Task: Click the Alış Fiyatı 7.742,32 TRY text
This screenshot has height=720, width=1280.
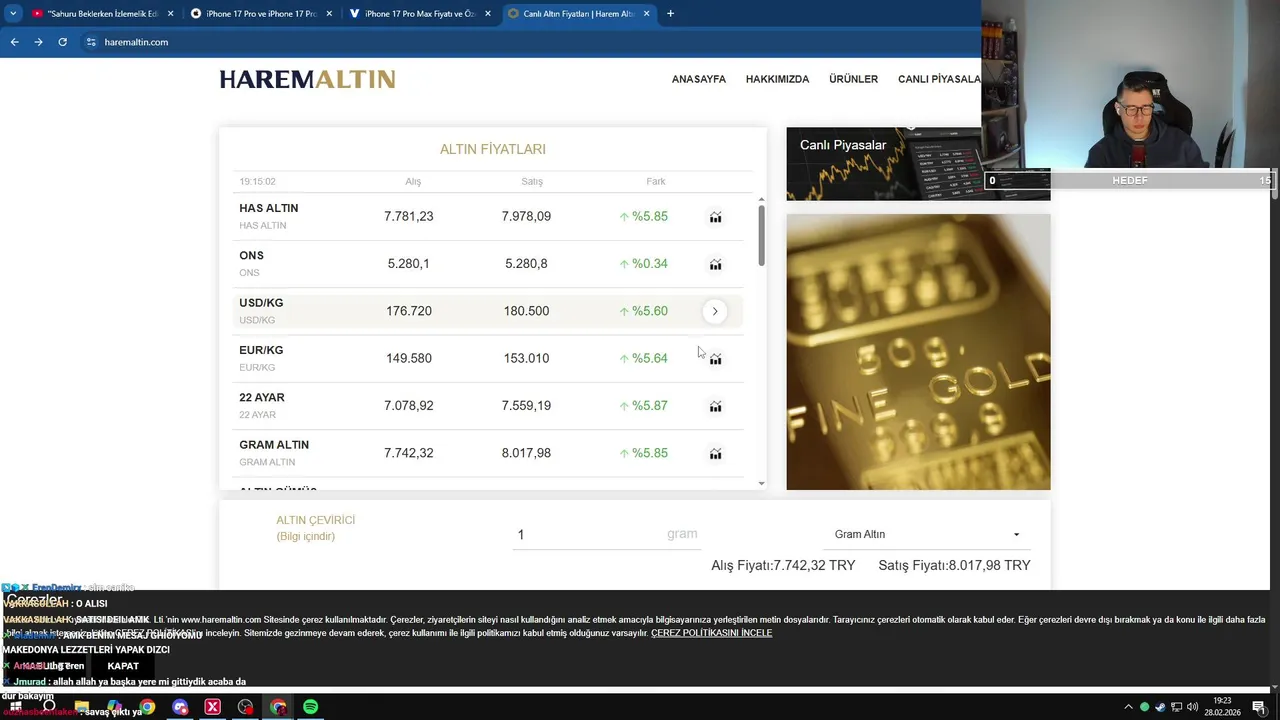Action: coord(783,565)
